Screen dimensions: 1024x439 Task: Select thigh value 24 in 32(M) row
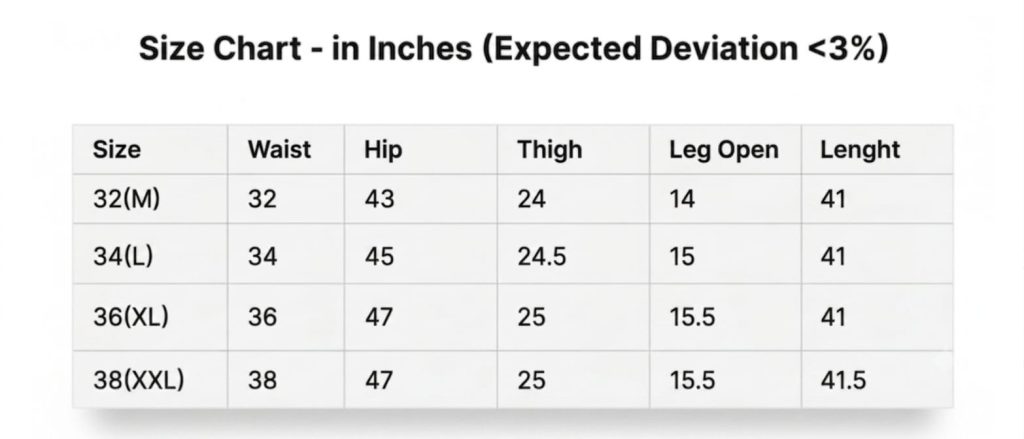(532, 199)
